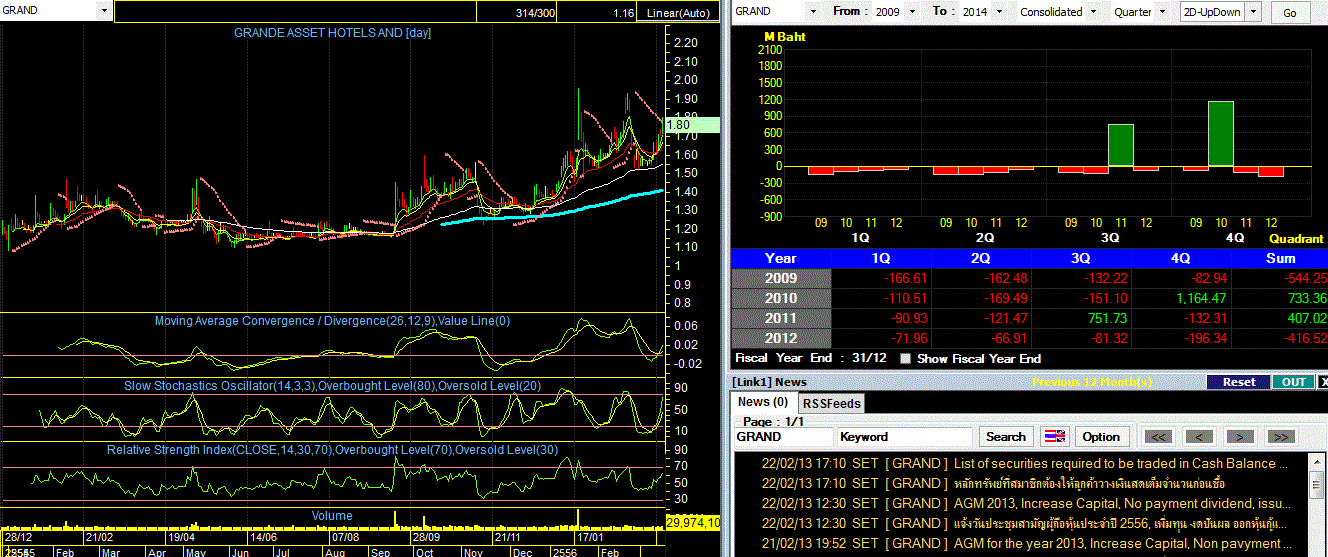Select the 3Q column header

tap(1079, 258)
